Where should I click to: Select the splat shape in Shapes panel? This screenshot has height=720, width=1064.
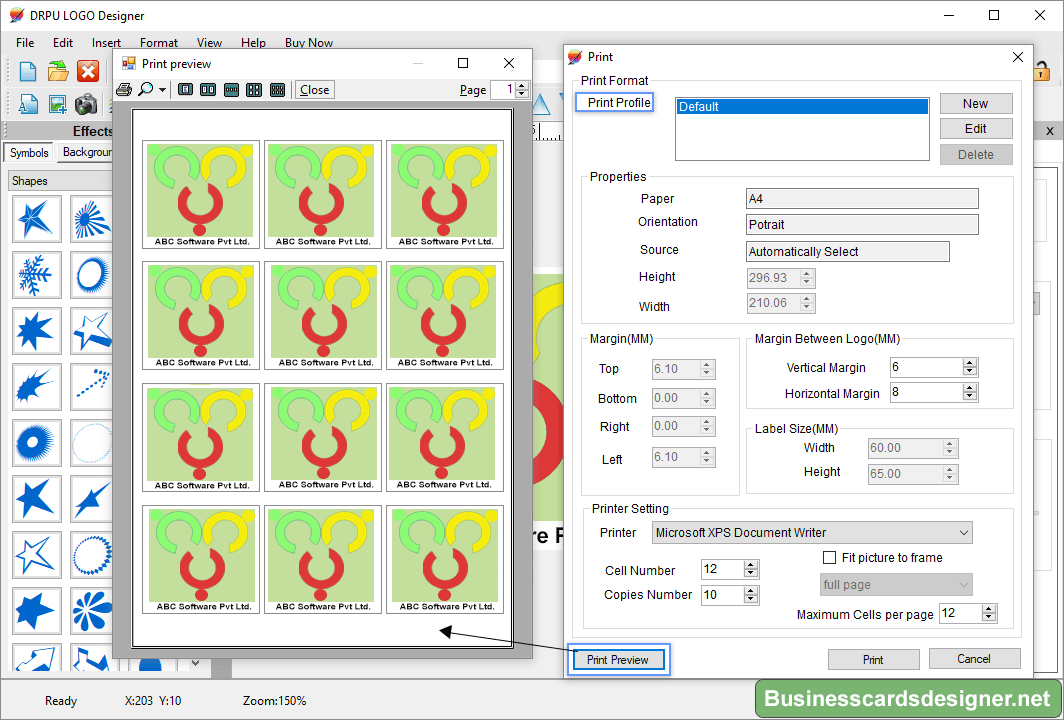pos(36,387)
